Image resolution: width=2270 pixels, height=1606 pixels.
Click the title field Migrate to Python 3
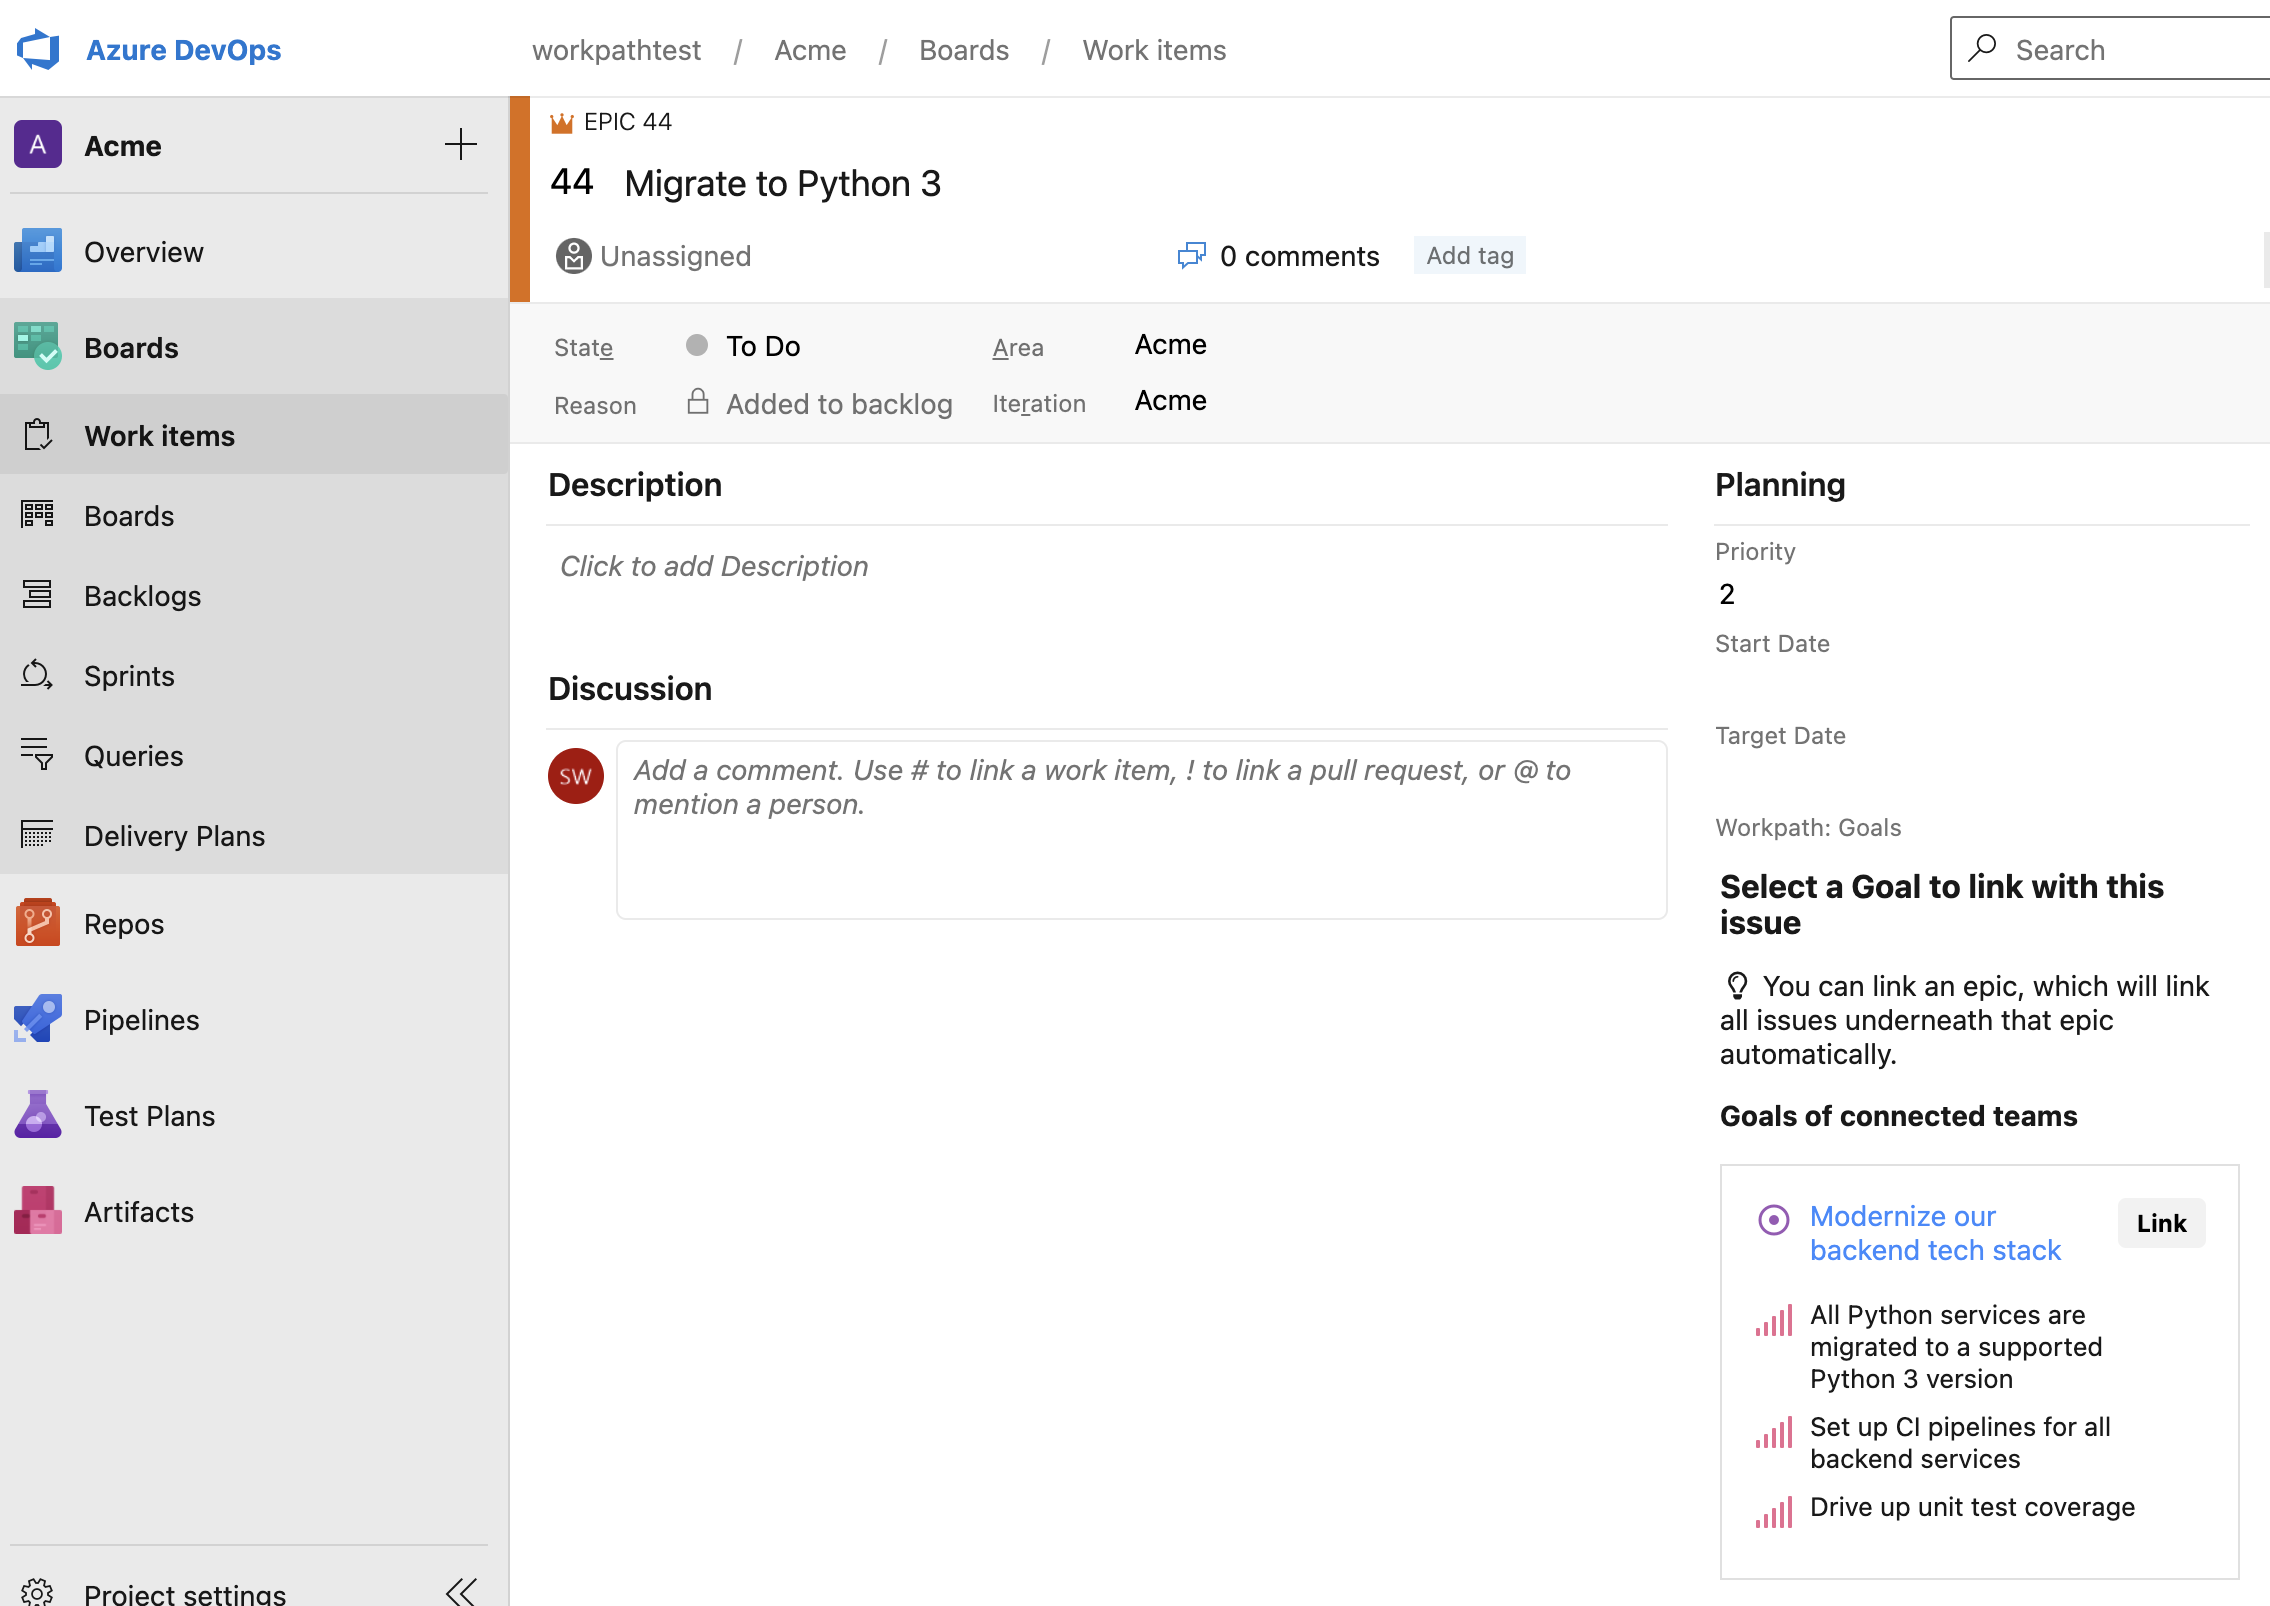[783, 184]
